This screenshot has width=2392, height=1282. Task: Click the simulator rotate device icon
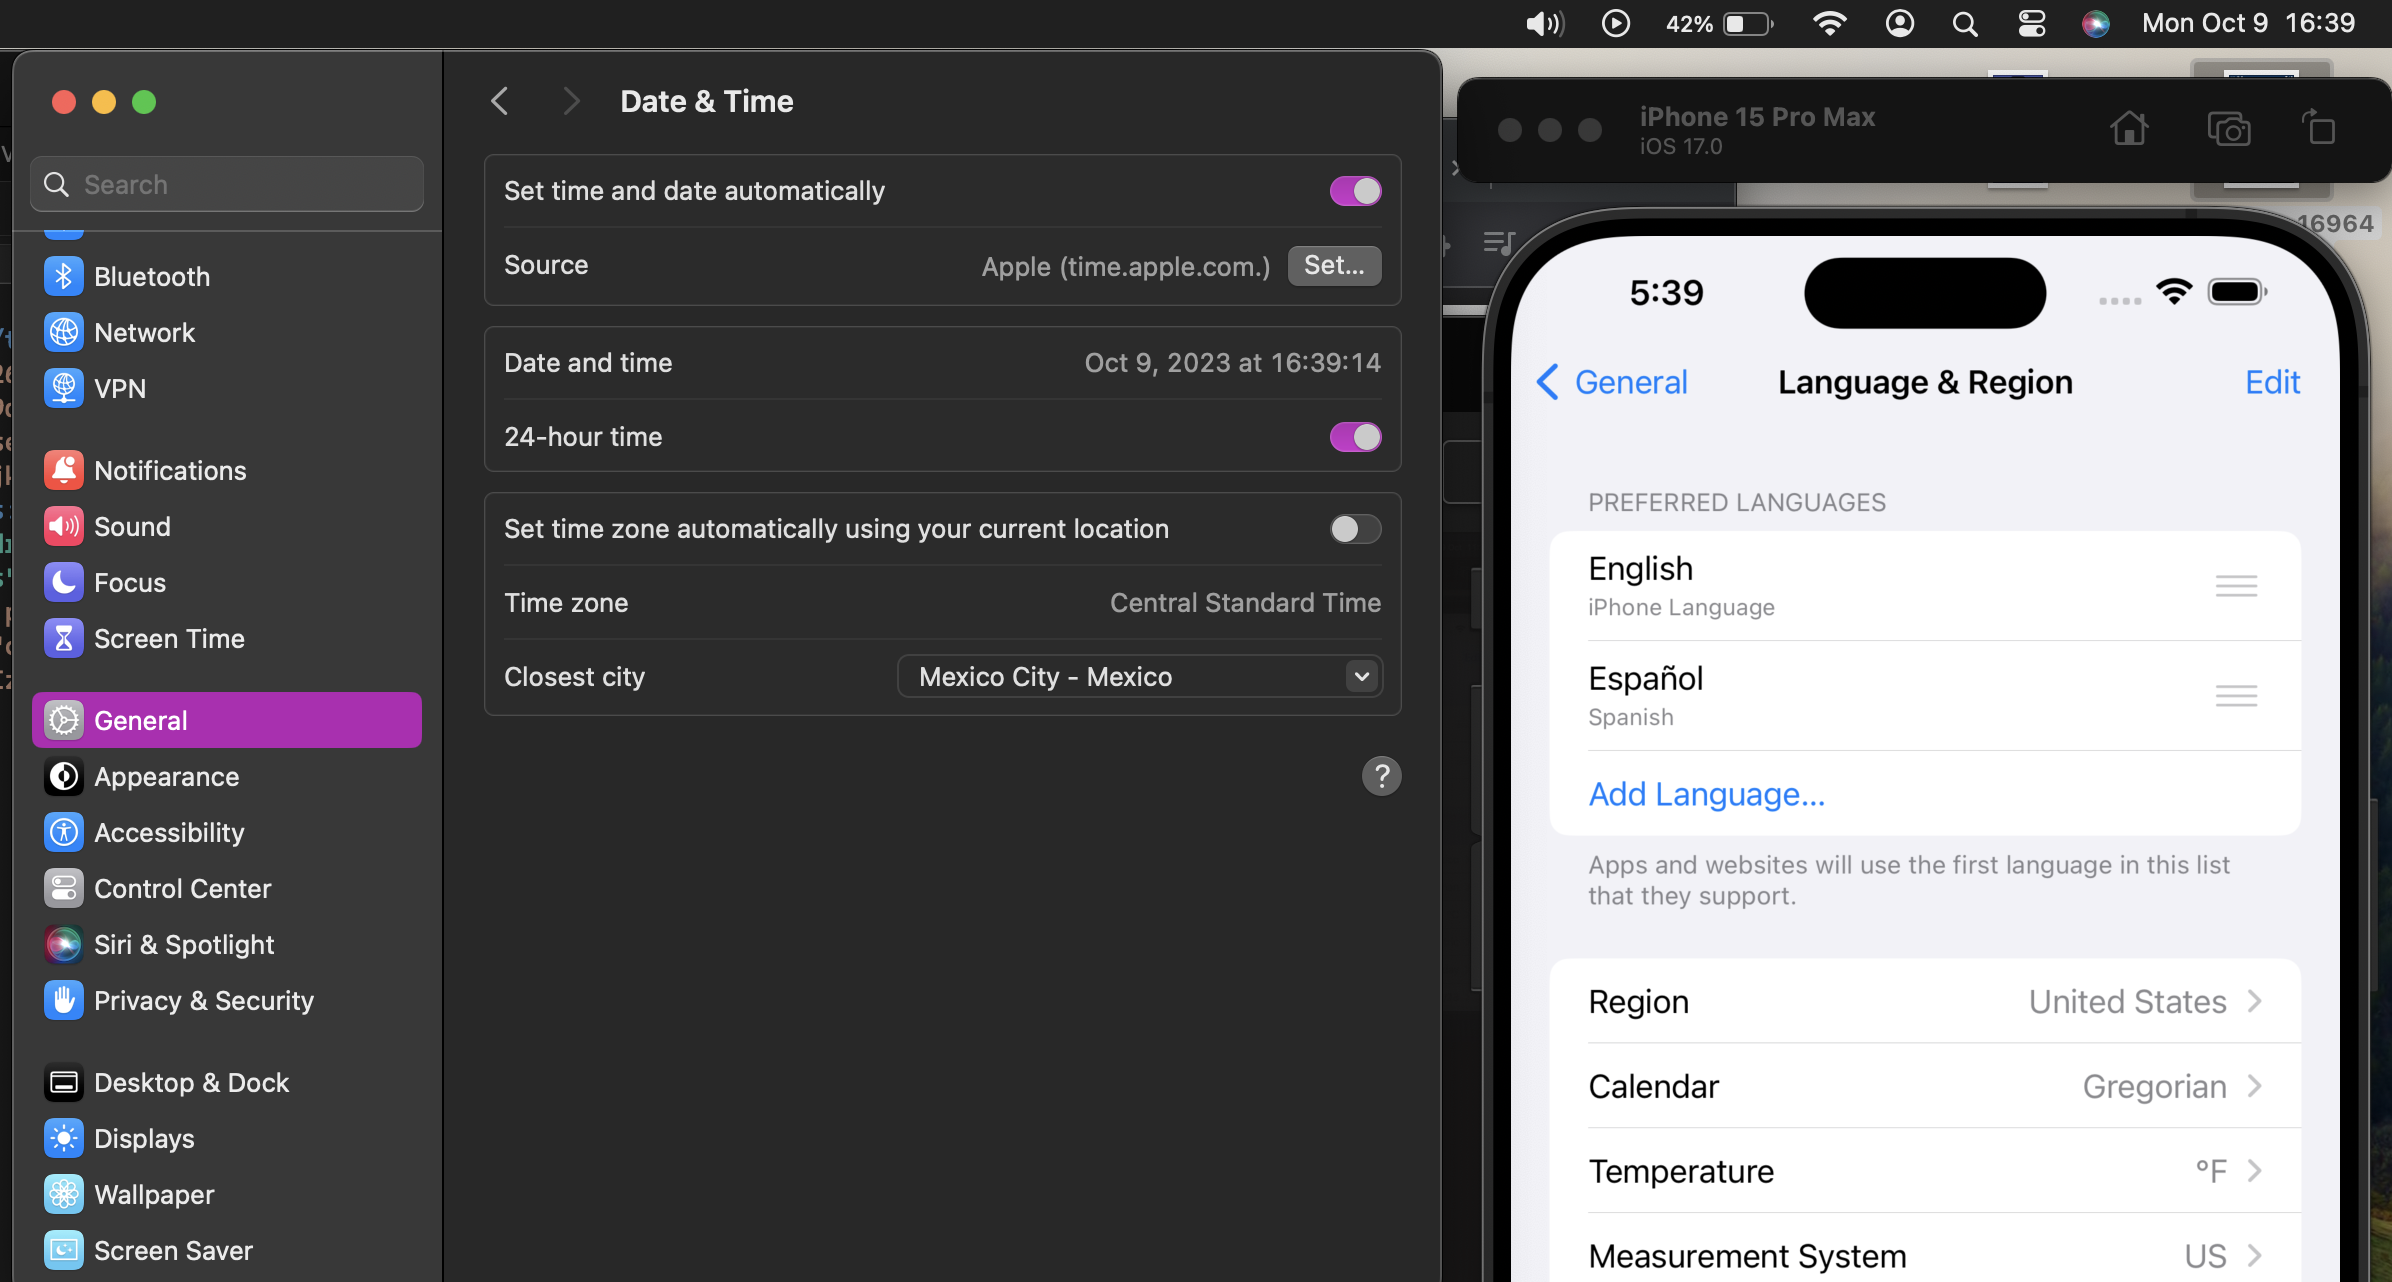pyautogui.click(x=2319, y=129)
